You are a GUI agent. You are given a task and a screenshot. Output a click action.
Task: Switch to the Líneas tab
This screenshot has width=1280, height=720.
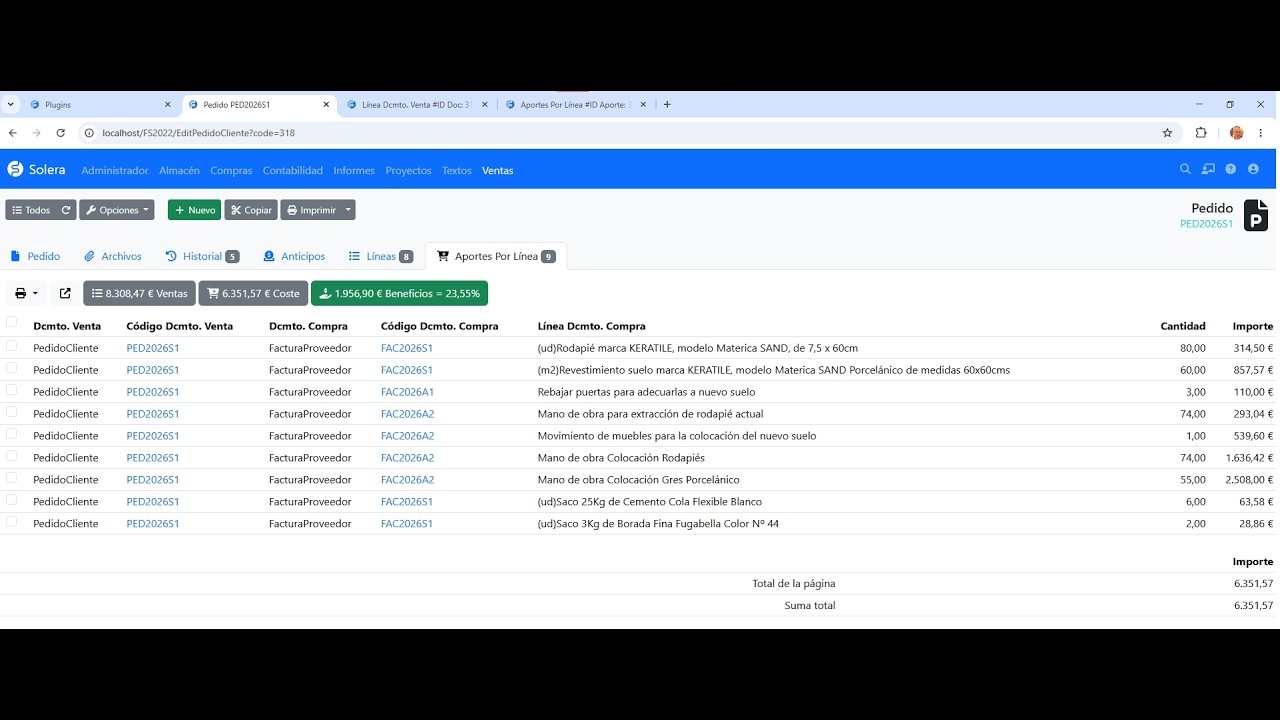pos(380,256)
